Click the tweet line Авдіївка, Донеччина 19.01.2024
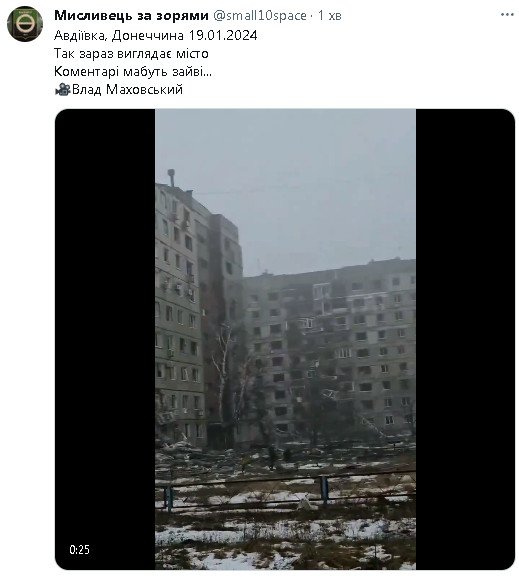Viewport: 519px width, 577px height. pos(156,36)
